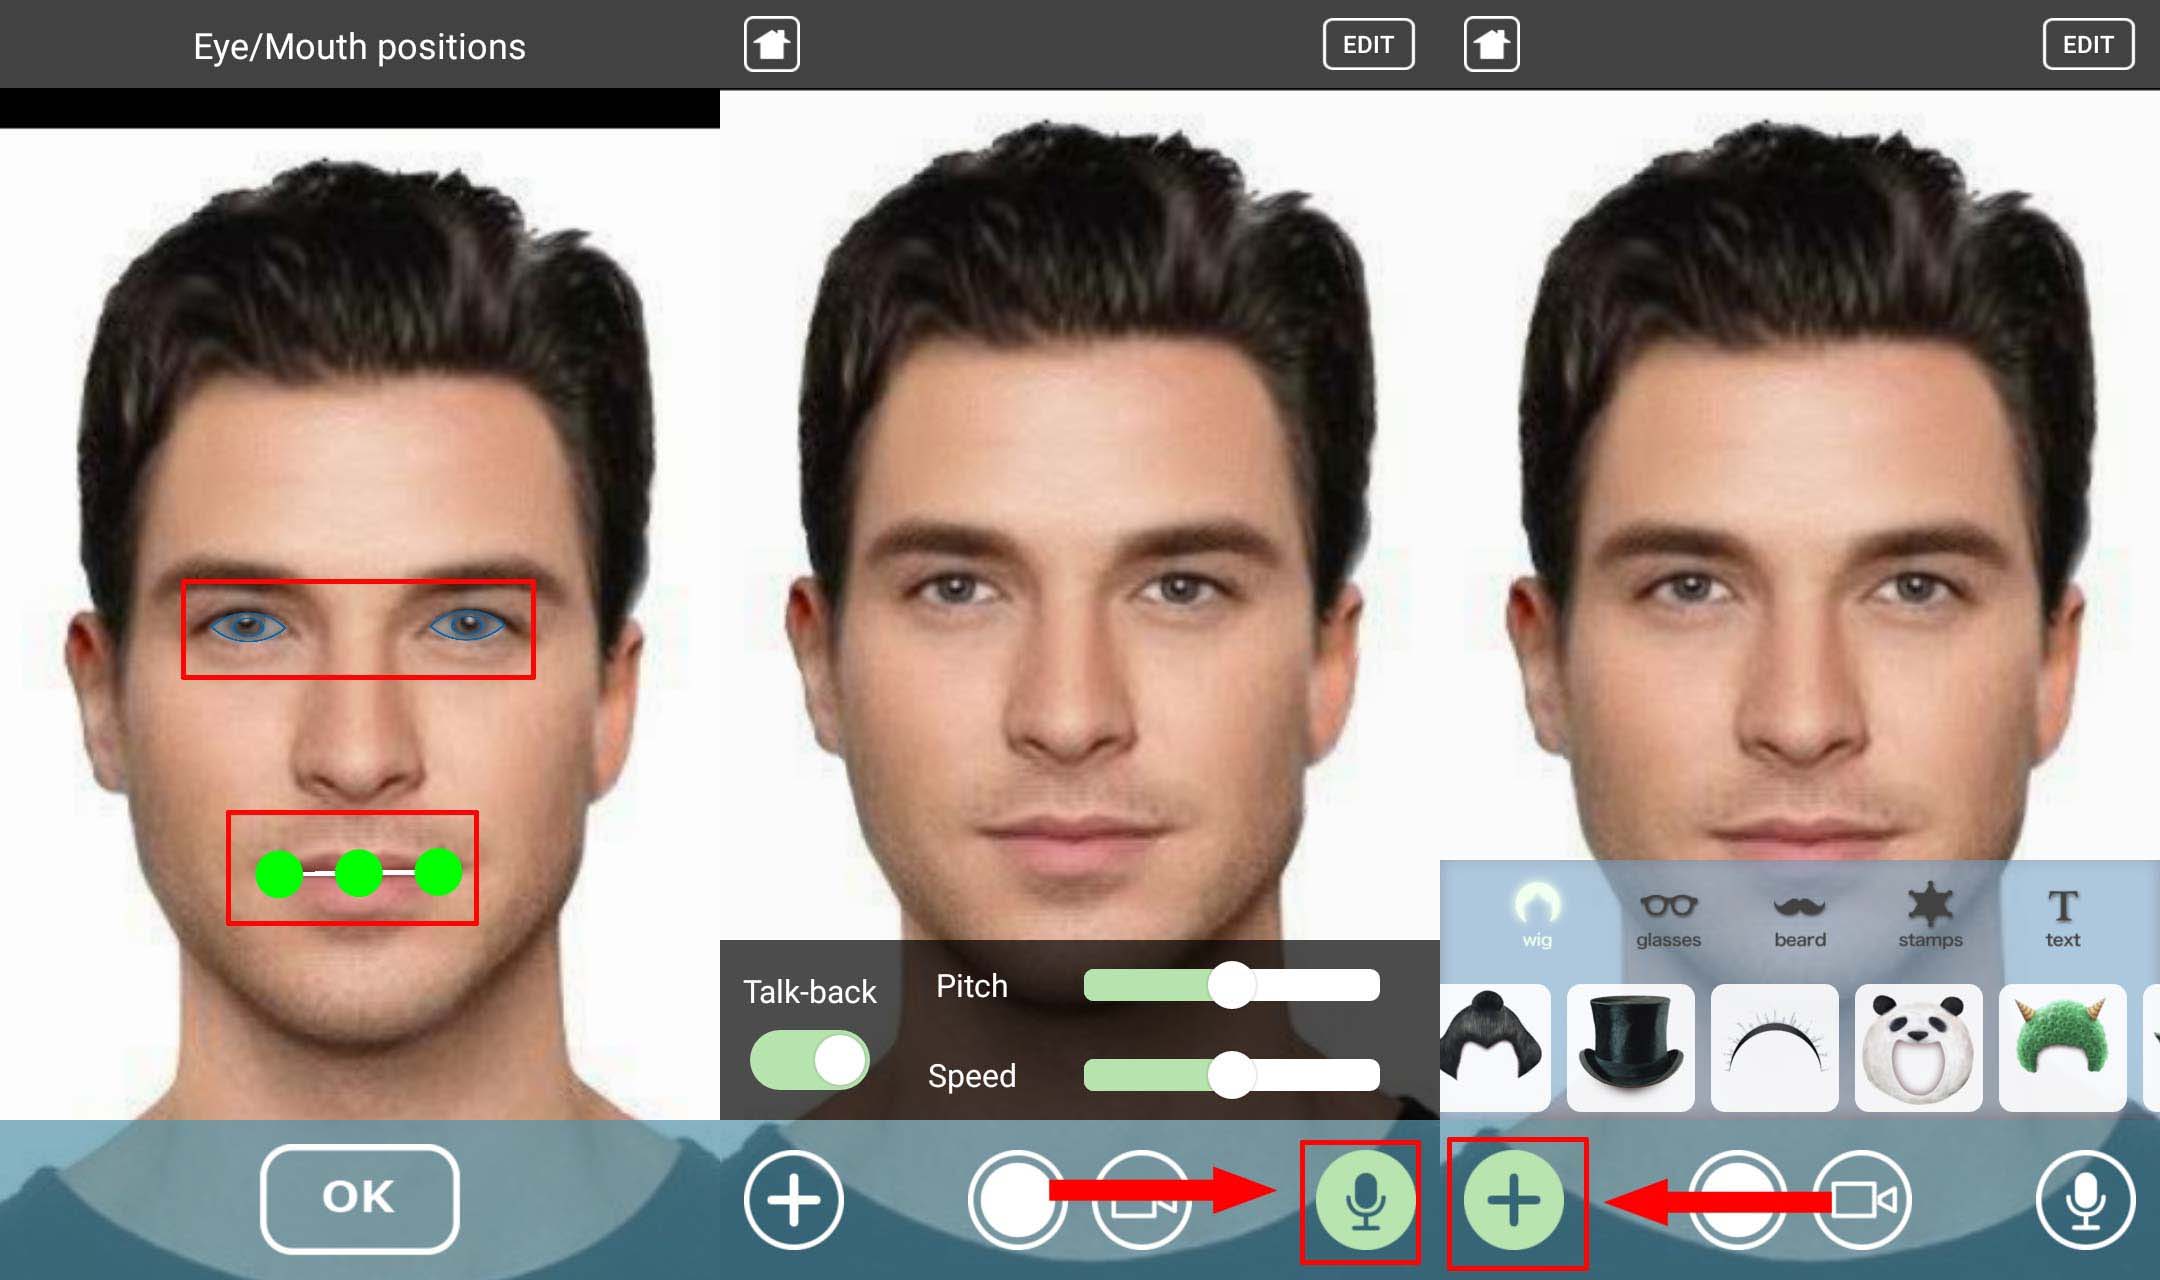The width and height of the screenshot is (2160, 1280).
Task: Switch to the text category tab
Action: click(2062, 918)
